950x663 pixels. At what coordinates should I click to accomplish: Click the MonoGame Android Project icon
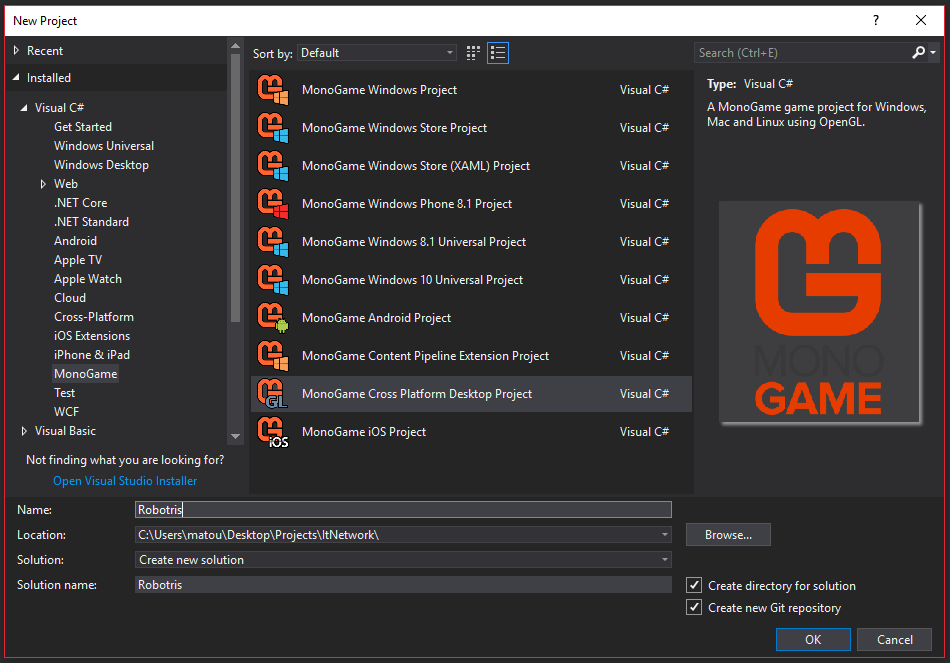(x=272, y=318)
